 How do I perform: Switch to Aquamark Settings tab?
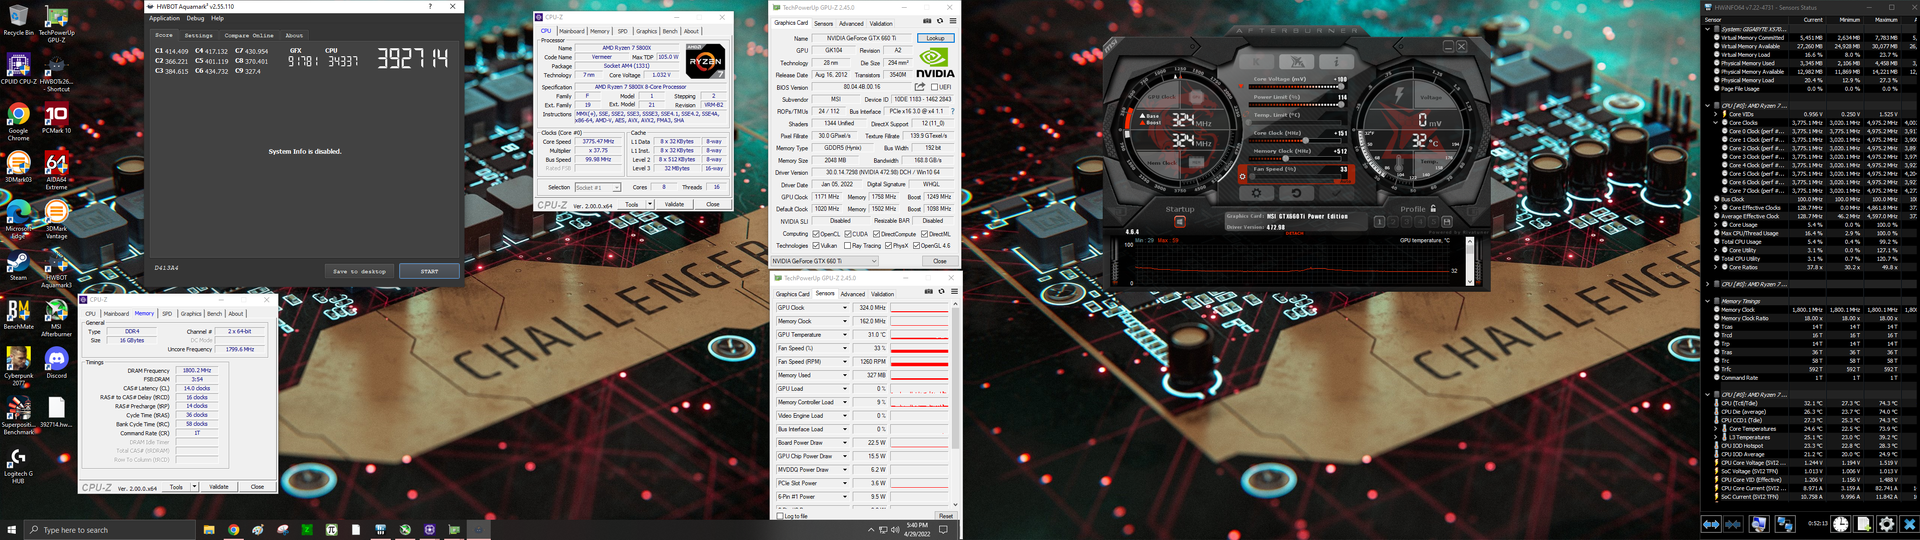(198, 35)
